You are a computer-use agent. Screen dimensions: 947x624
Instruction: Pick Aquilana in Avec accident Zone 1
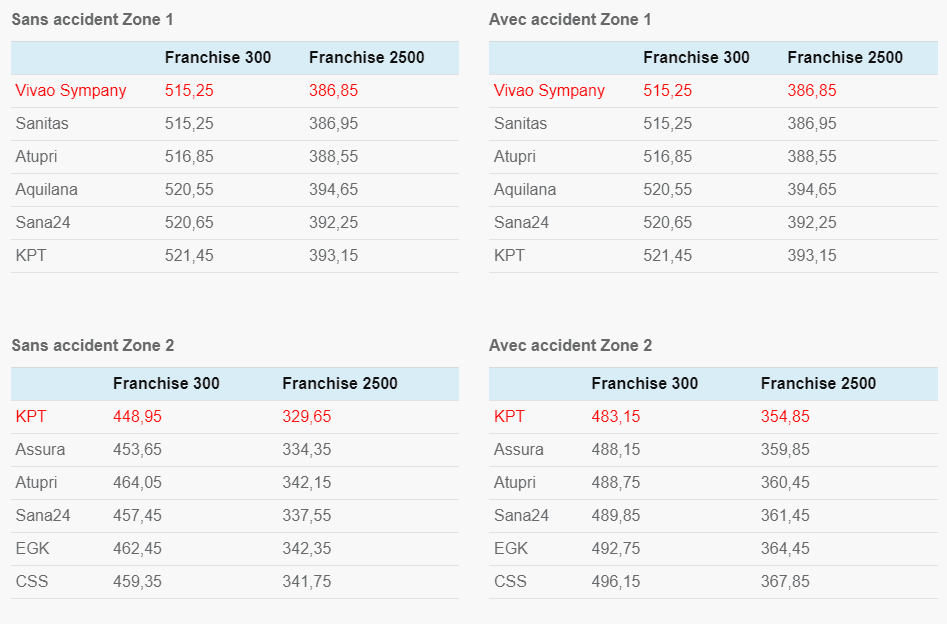pos(525,190)
